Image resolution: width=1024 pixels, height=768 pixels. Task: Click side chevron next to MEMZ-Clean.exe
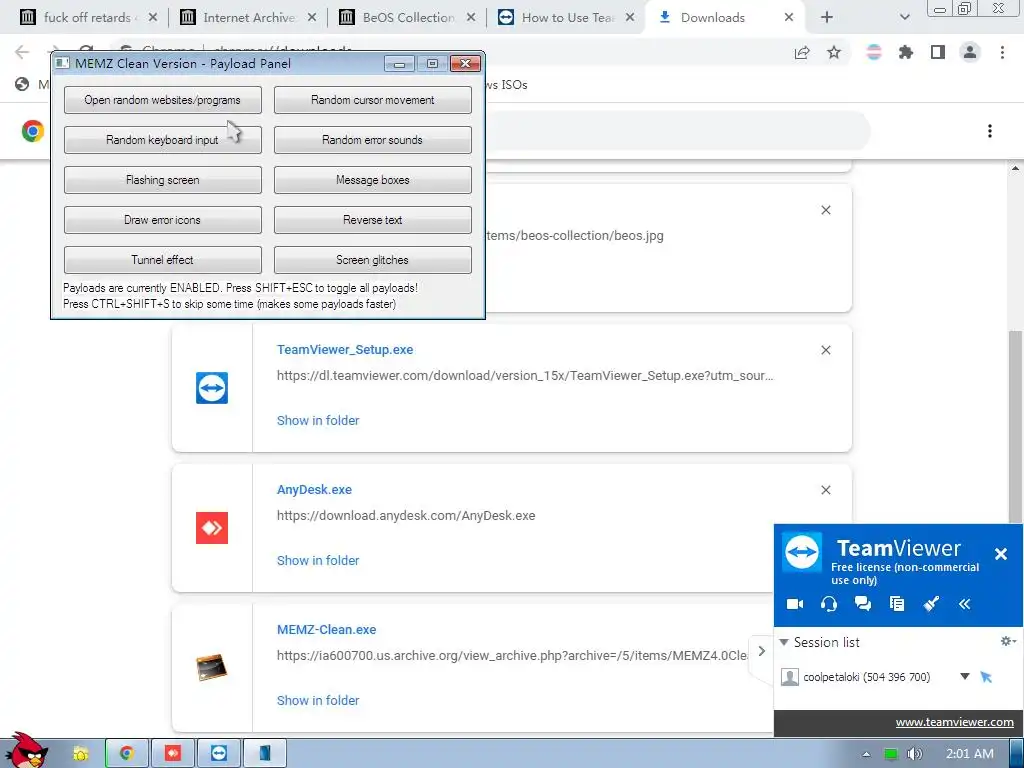click(x=761, y=651)
